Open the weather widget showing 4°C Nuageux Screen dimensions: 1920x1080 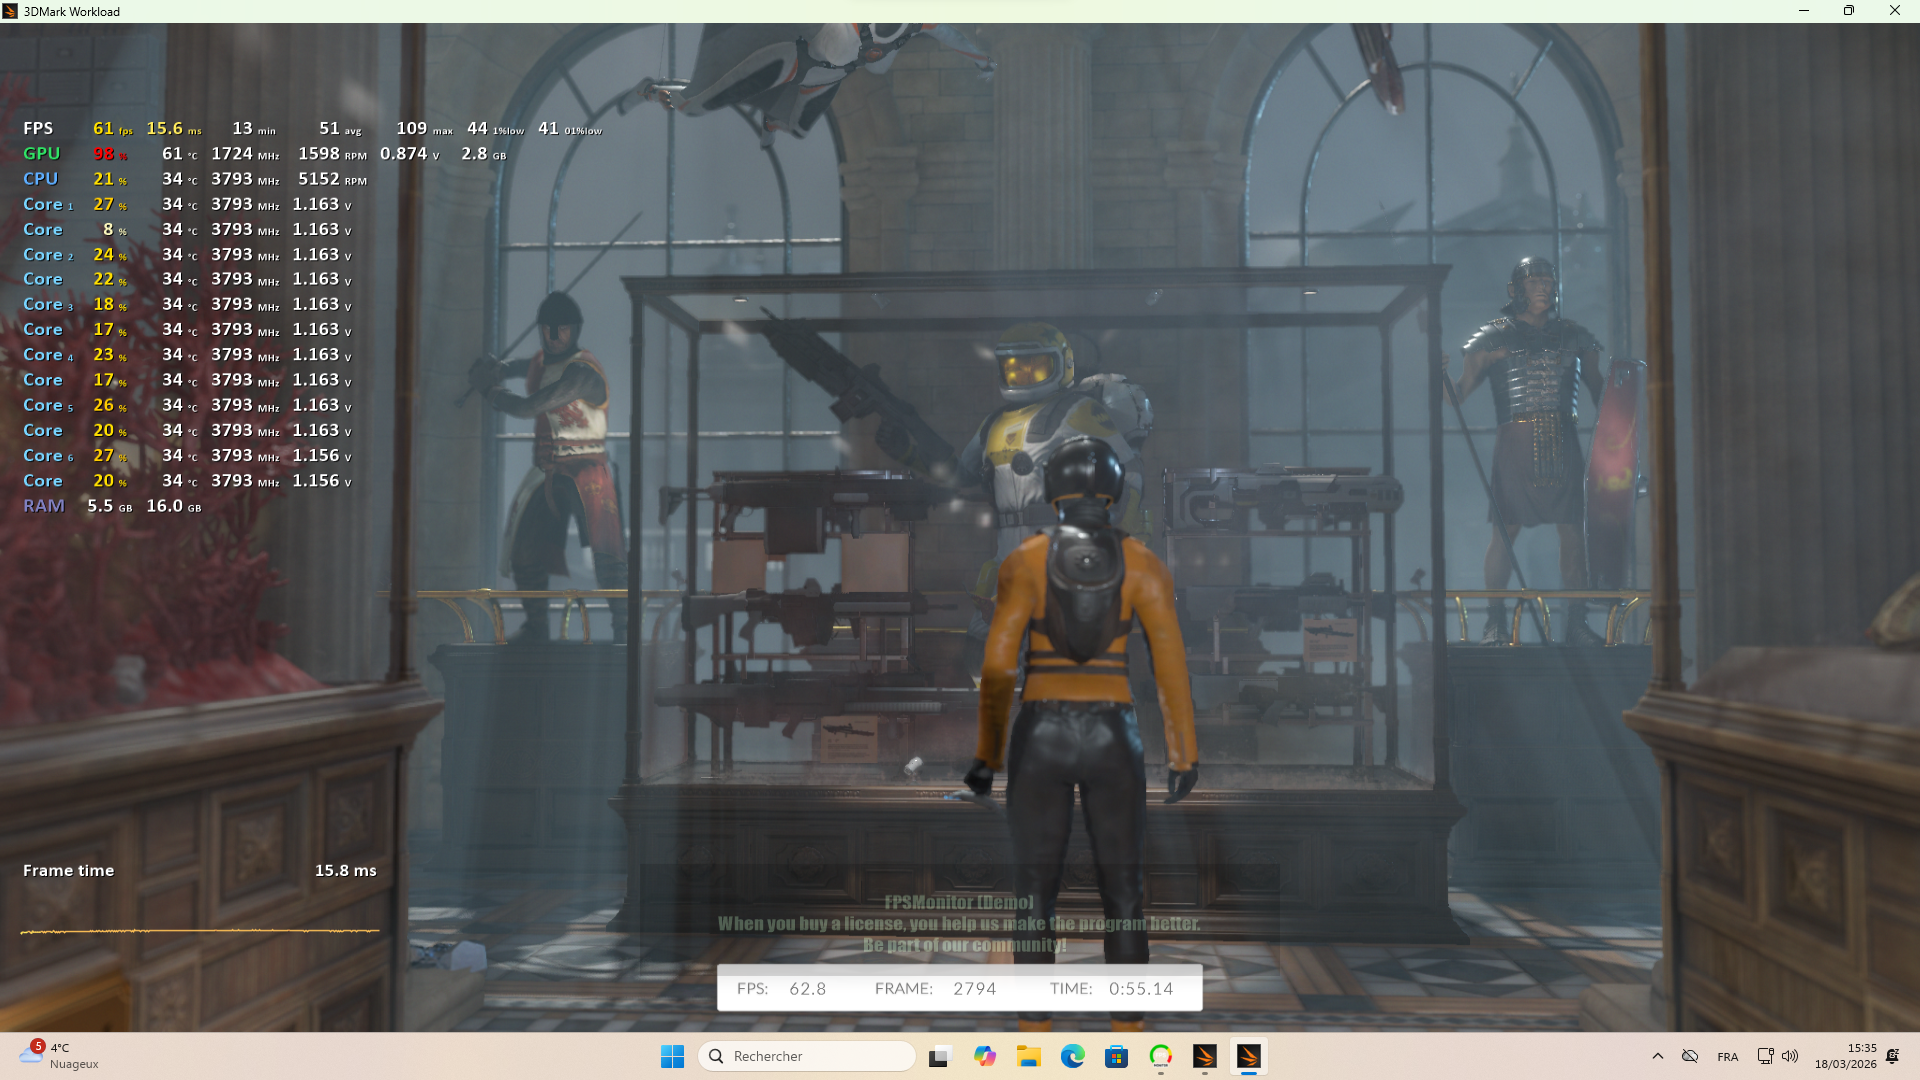coord(60,1056)
